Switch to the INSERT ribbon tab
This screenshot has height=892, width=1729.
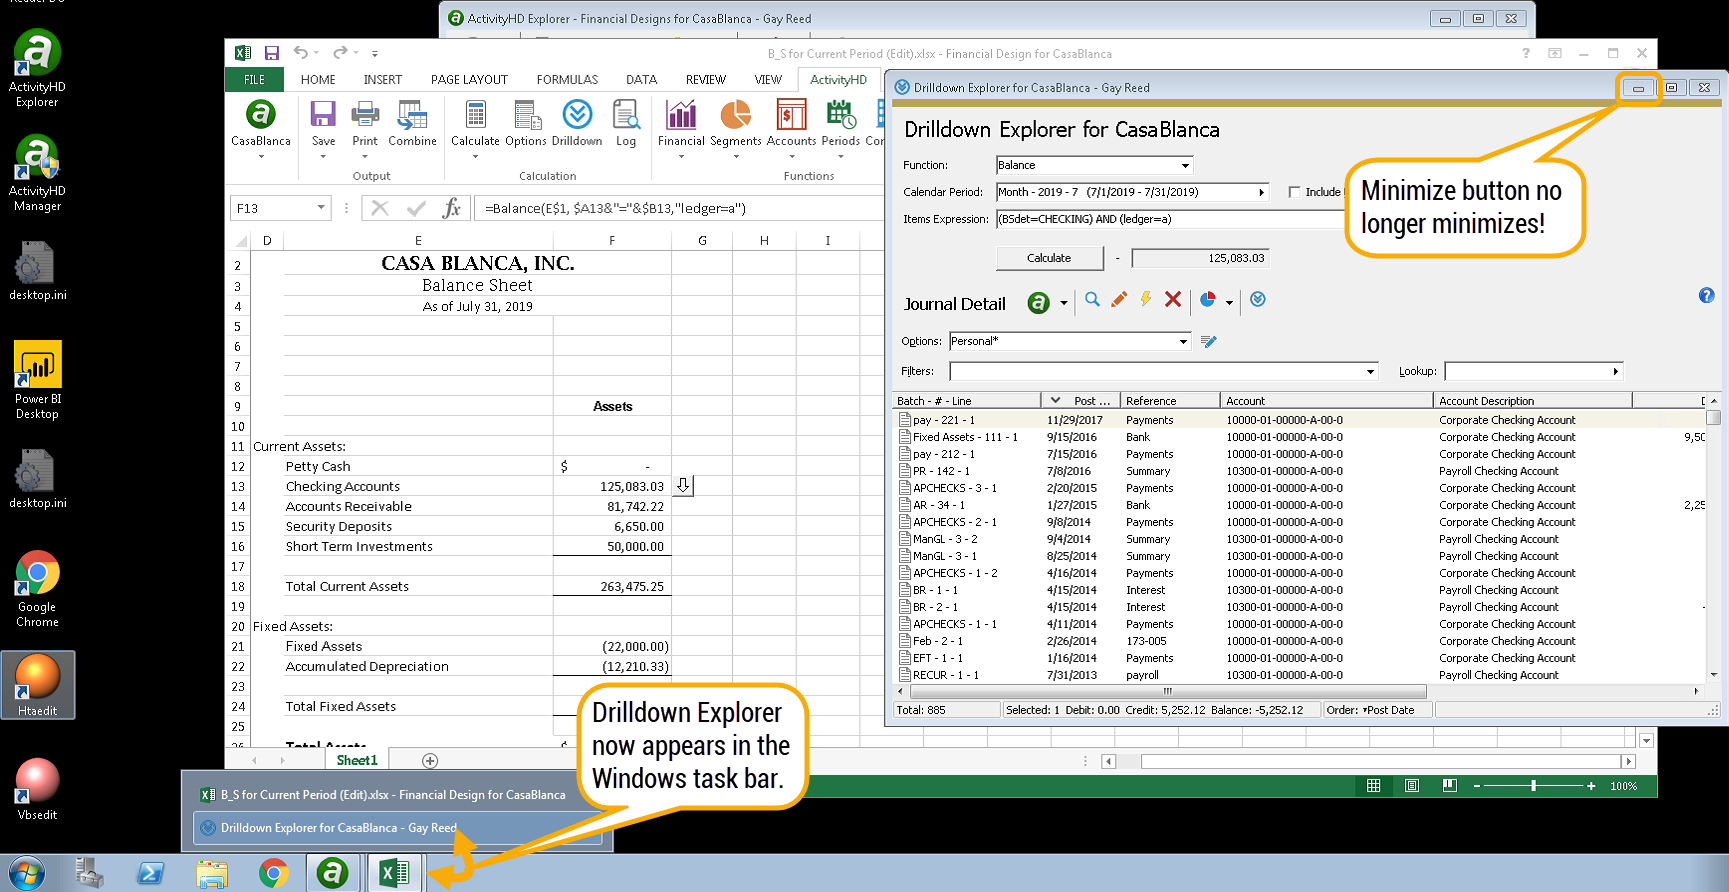click(383, 80)
